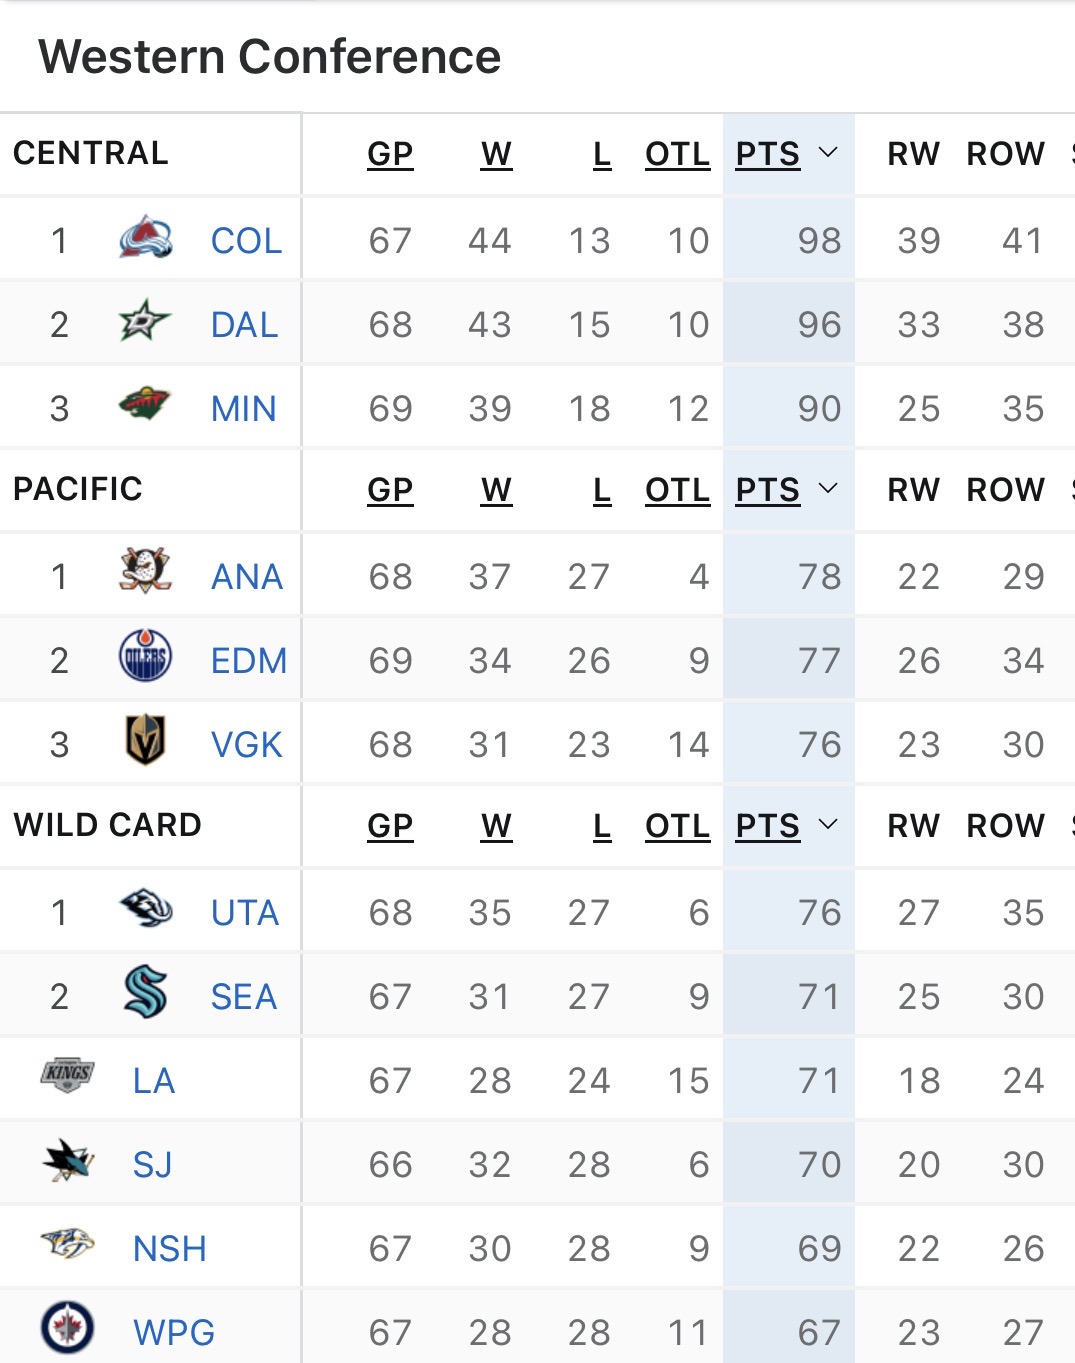The width and height of the screenshot is (1075, 1363).
Task: Open the Anaheim Ducks logo
Action: 145,572
